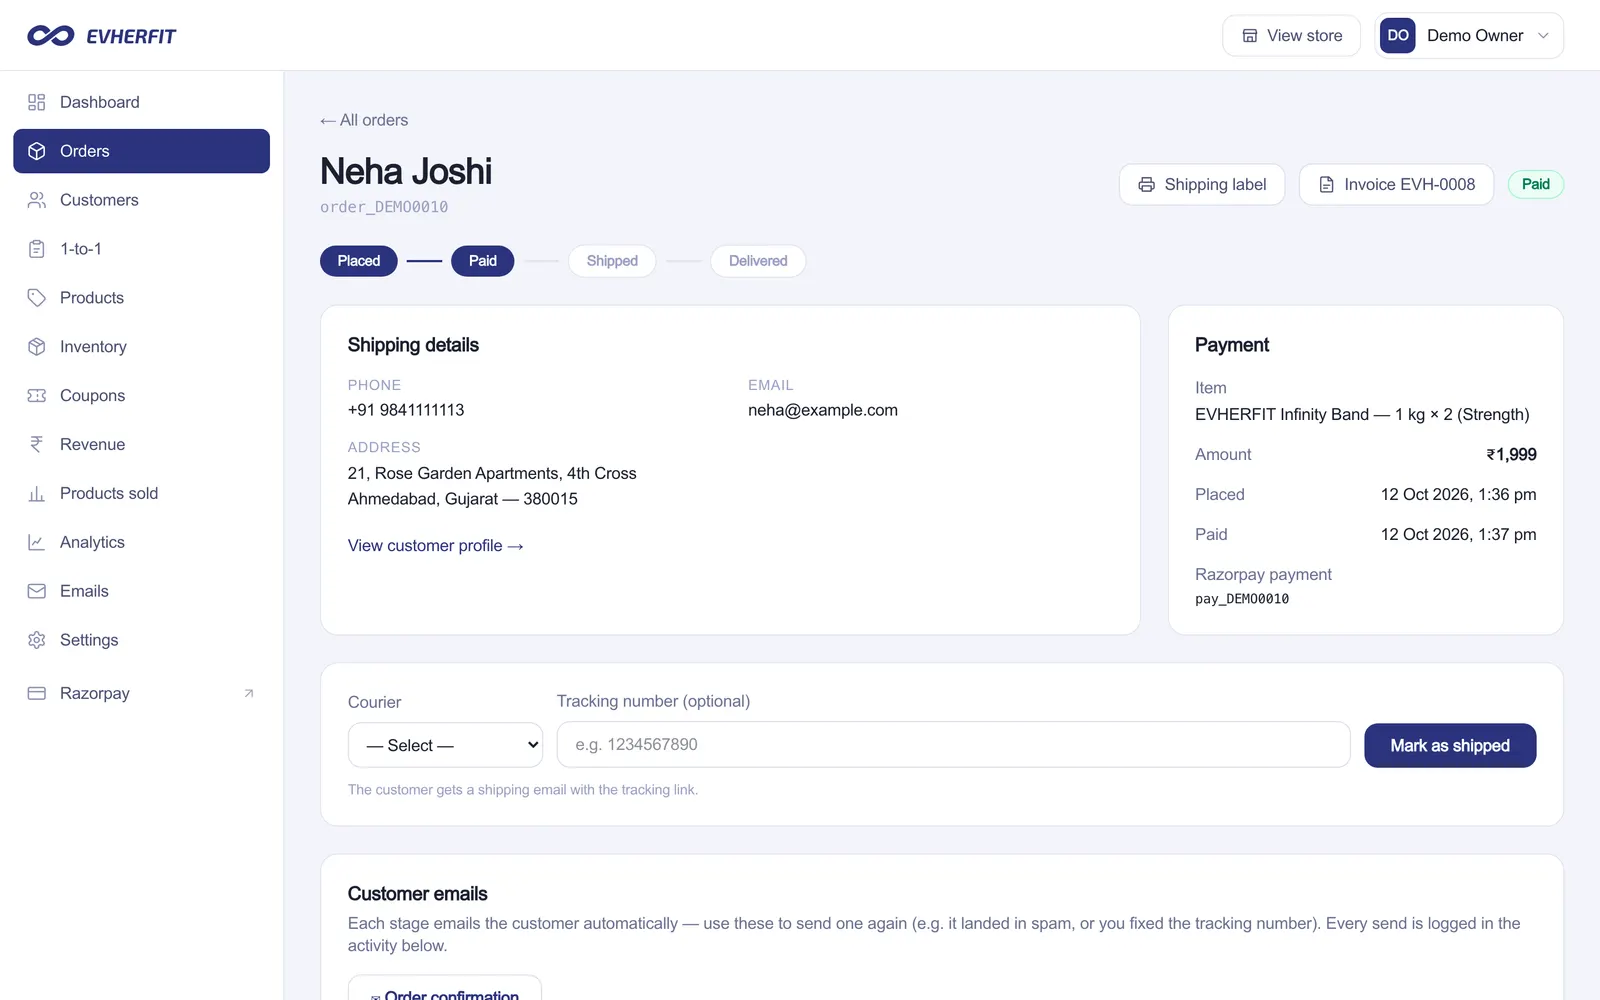
Task: Click the DO avatar badge
Action: tap(1398, 36)
